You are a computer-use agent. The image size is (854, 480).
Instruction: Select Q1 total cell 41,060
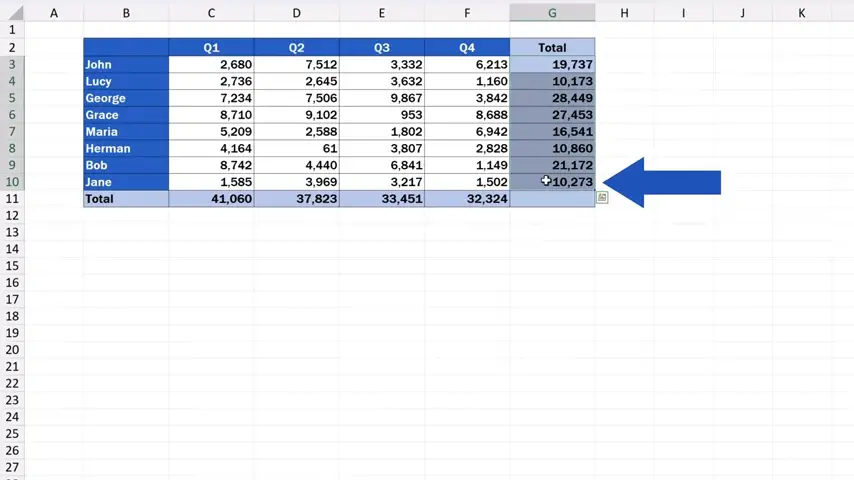coord(211,199)
